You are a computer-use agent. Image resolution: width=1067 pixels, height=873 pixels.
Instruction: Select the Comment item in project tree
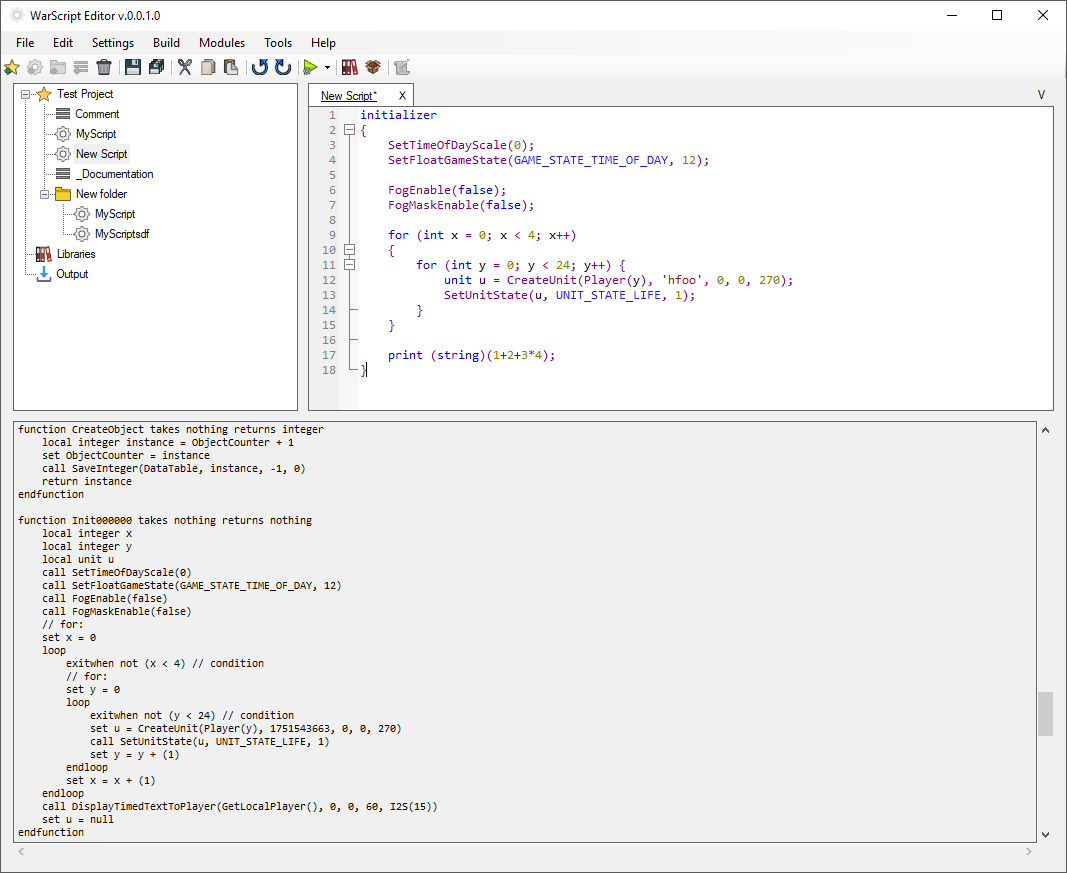97,114
